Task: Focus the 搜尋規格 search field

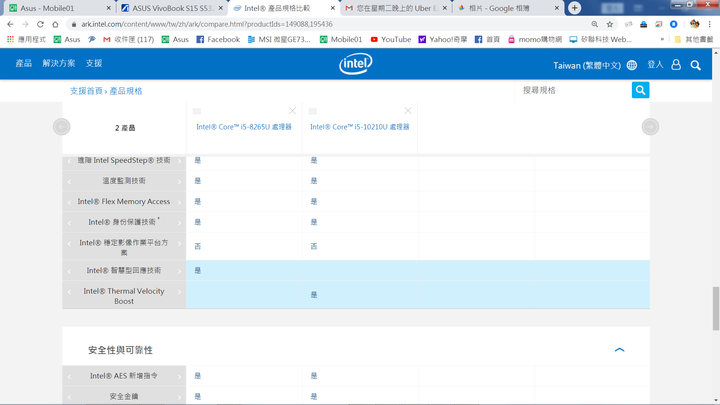Action: click(x=574, y=90)
